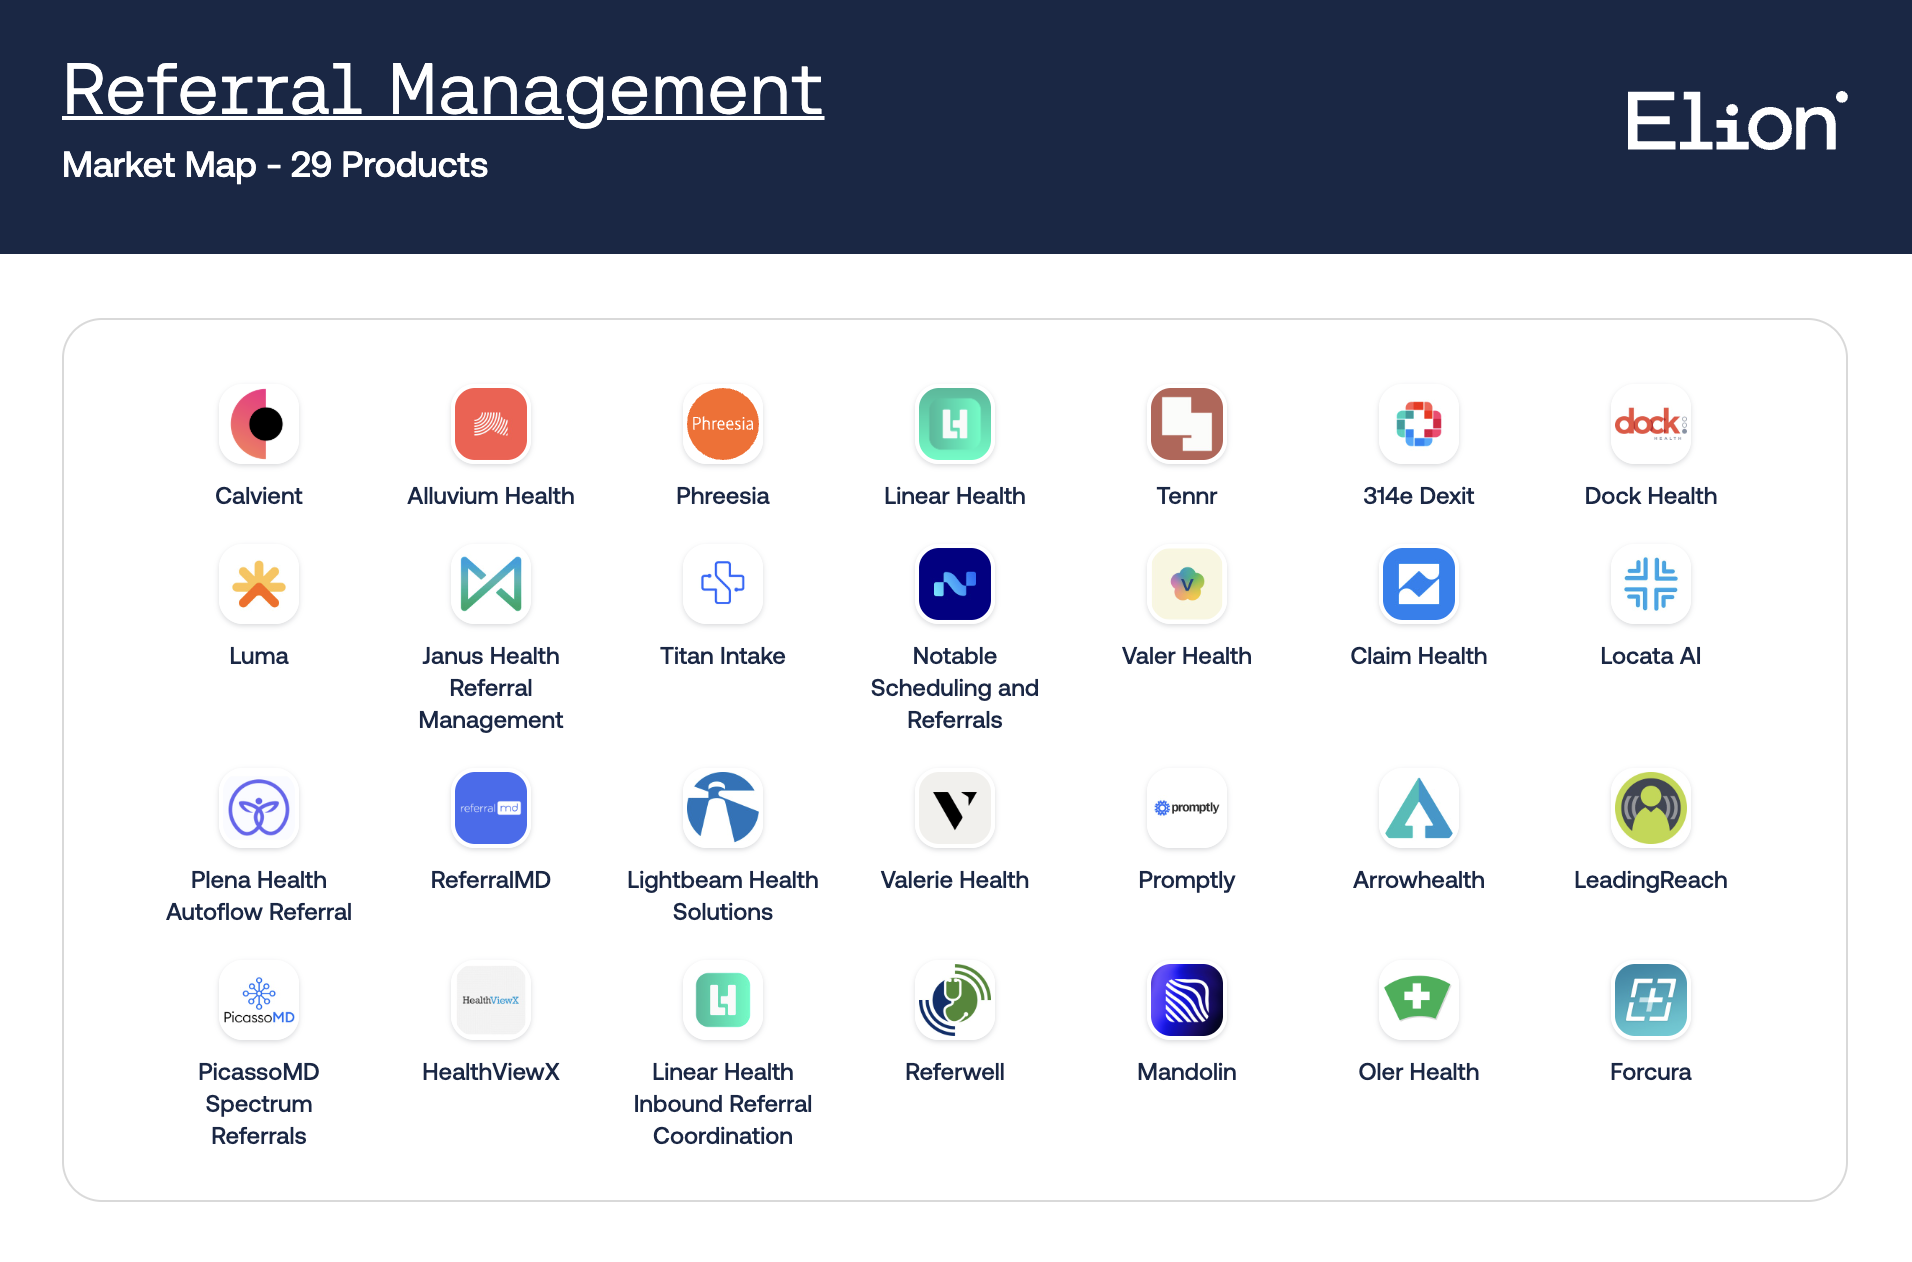The height and width of the screenshot is (1262, 1912).
Task: Click the HealthViewX logo icon
Action: 491,1000
